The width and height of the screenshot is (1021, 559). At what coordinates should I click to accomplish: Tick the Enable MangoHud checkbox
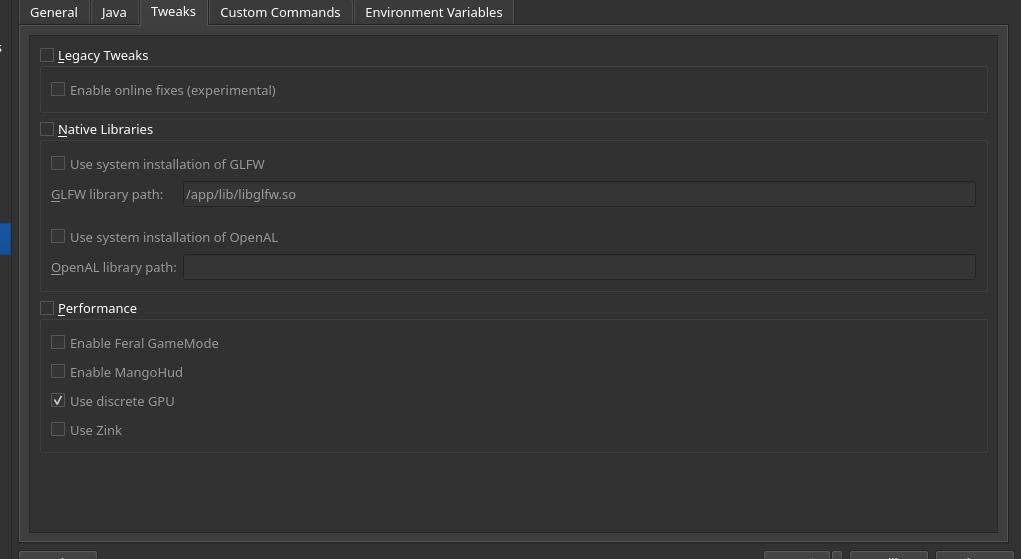(58, 371)
